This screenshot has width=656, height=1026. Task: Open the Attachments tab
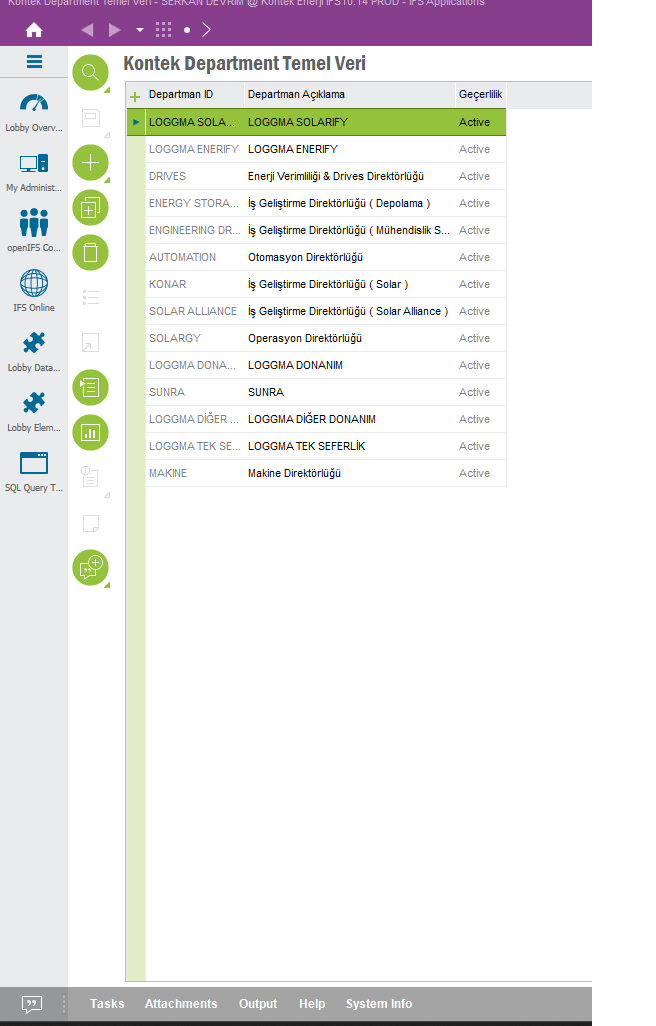(181, 1004)
